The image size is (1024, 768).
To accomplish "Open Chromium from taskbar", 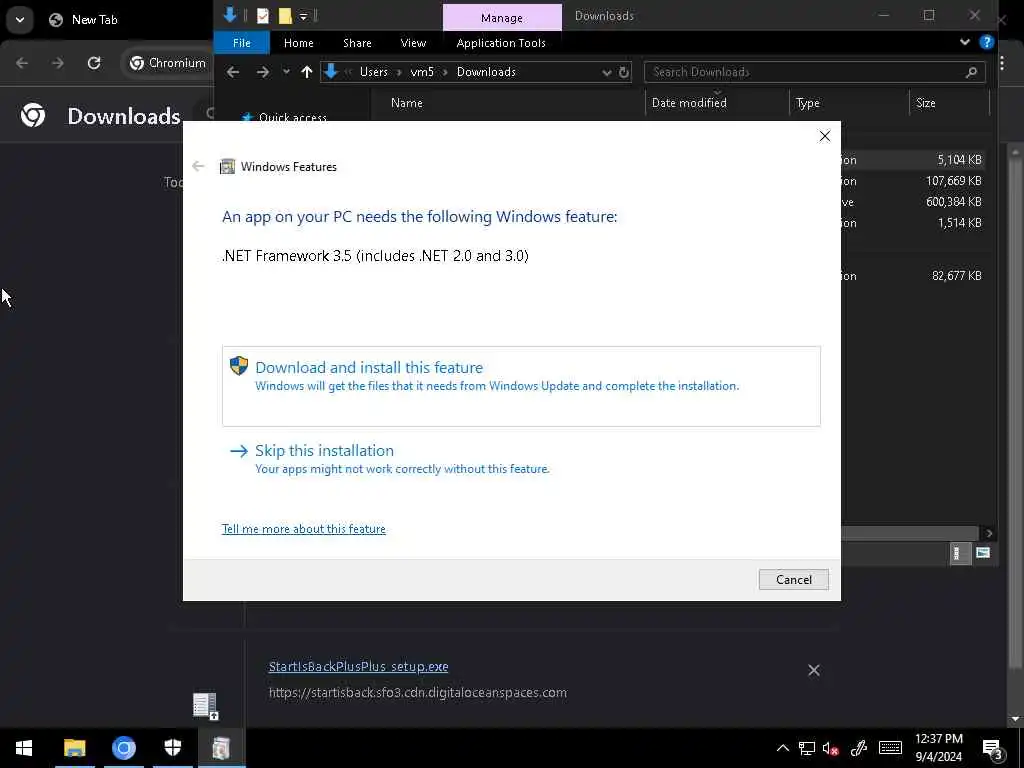I will [123, 748].
